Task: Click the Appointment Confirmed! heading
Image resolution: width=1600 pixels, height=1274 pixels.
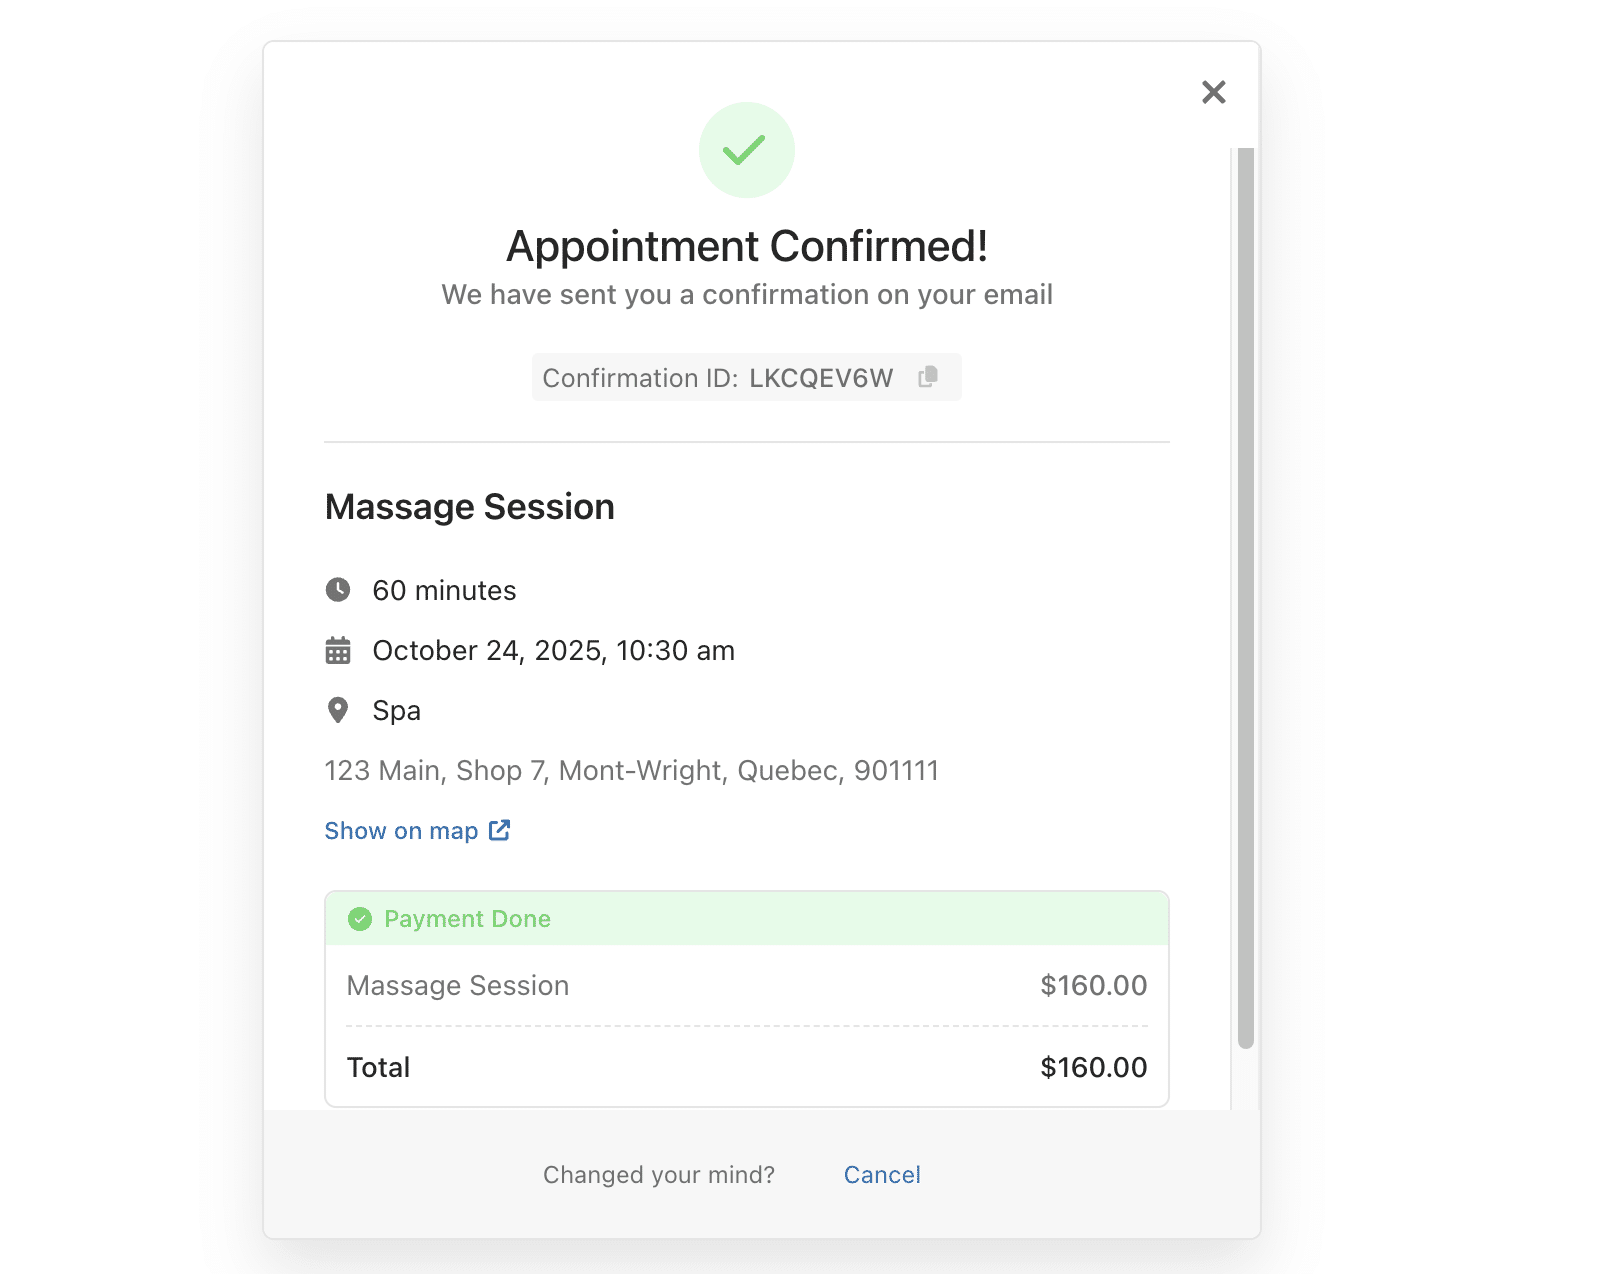Action: coord(747,246)
